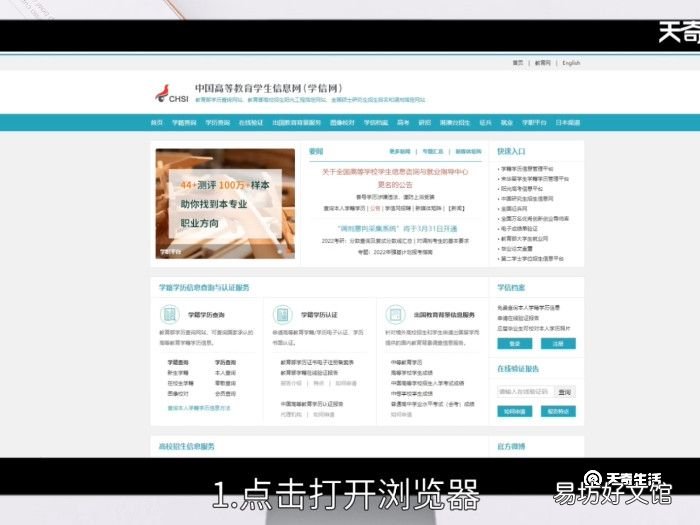The width and height of the screenshot is (700, 525).
Task: Switch site language via English link
Action: [571, 63]
